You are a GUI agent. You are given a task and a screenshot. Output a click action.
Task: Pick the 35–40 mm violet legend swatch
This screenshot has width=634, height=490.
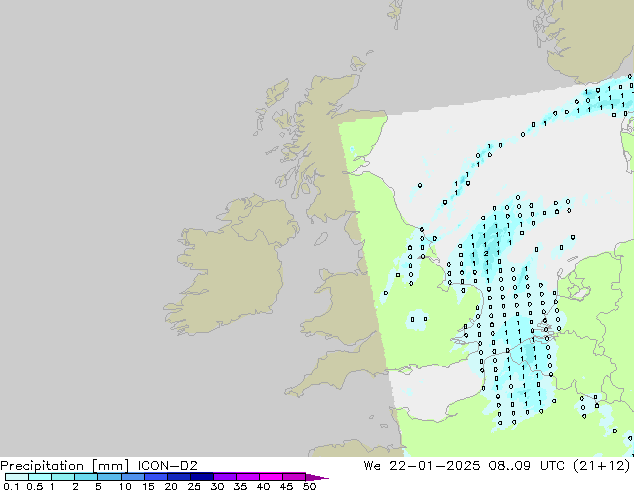247,477
